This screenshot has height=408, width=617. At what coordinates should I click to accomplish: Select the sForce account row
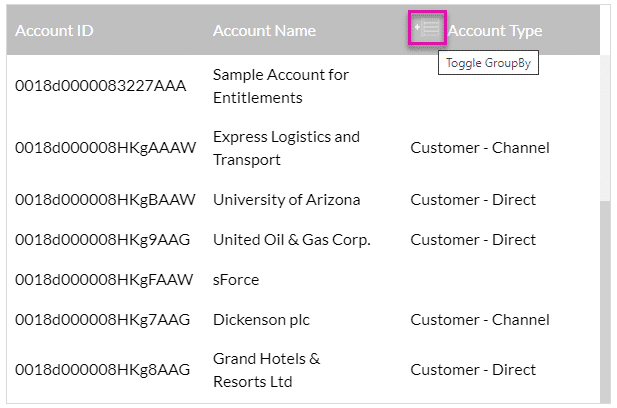point(236,280)
